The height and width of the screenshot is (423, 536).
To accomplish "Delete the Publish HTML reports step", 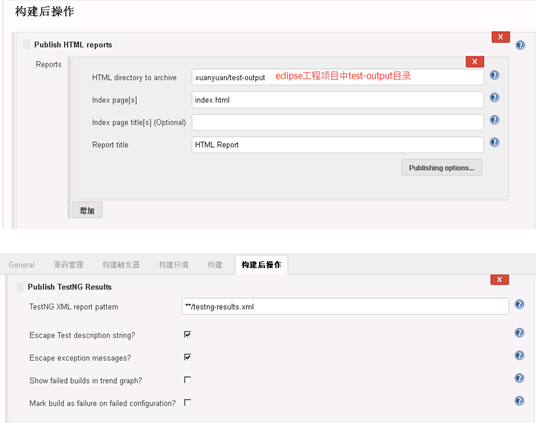I will tap(500, 37).
